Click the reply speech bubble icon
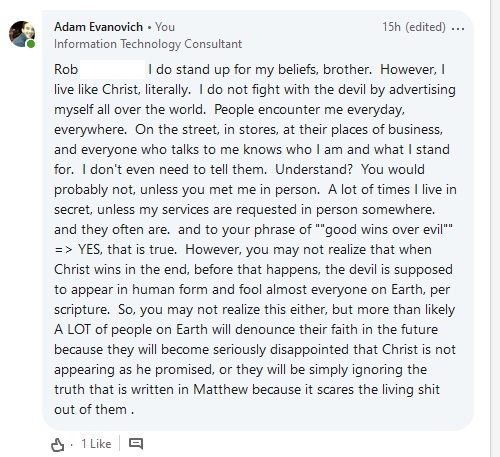The width and height of the screenshot is (500, 457). point(136,444)
